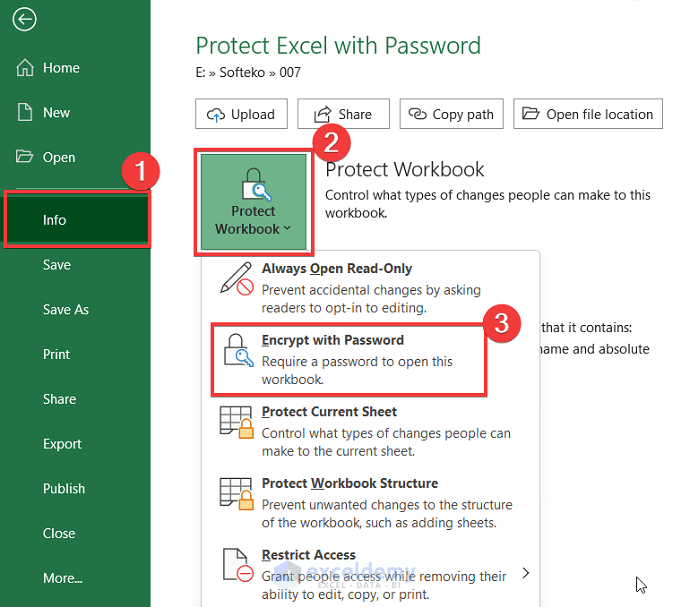Click the Open file location folder icon
This screenshot has height=607, width=690.
click(531, 114)
